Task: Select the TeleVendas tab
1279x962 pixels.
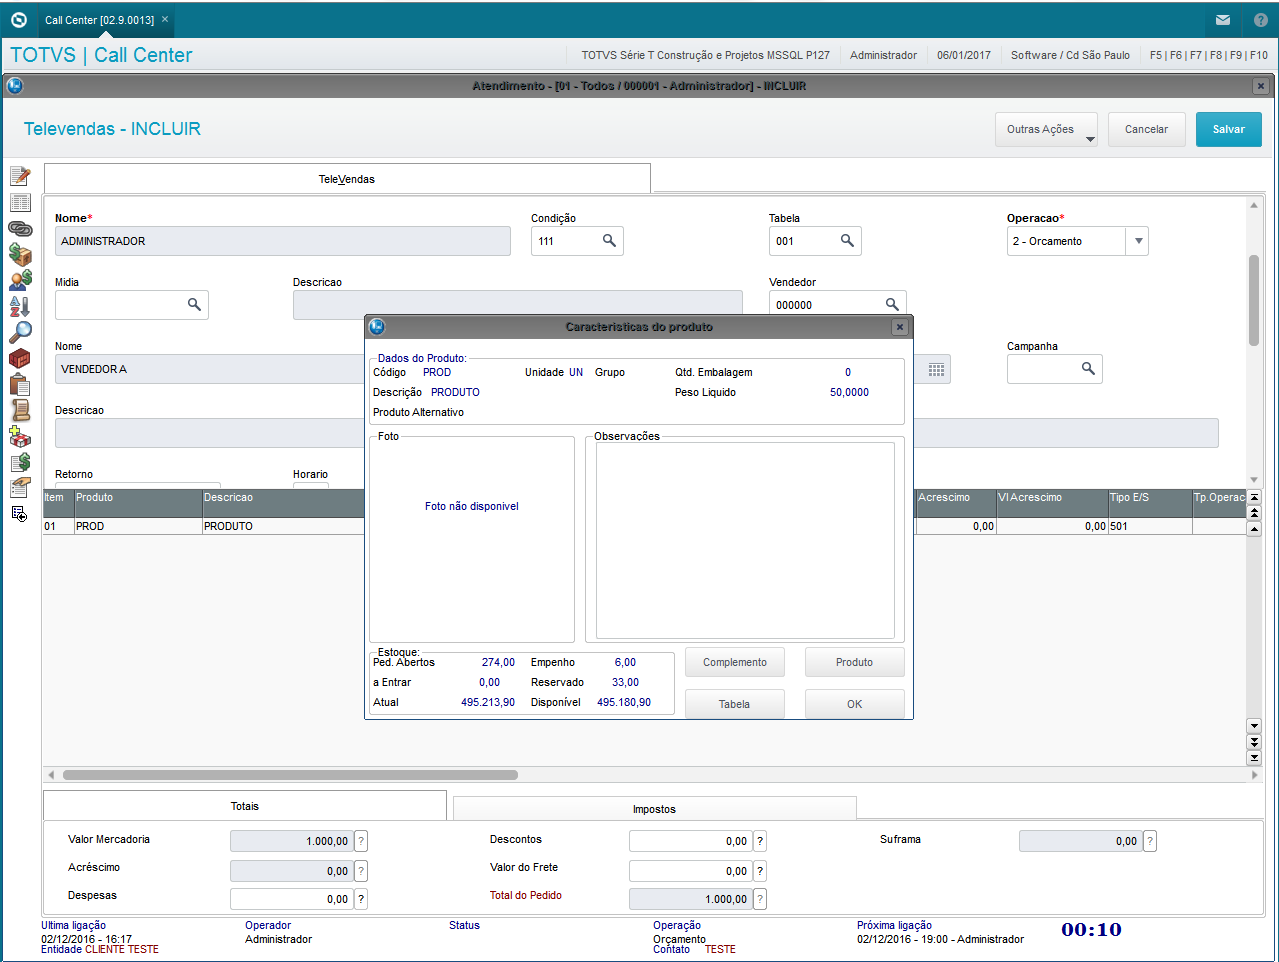Action: pos(347,179)
